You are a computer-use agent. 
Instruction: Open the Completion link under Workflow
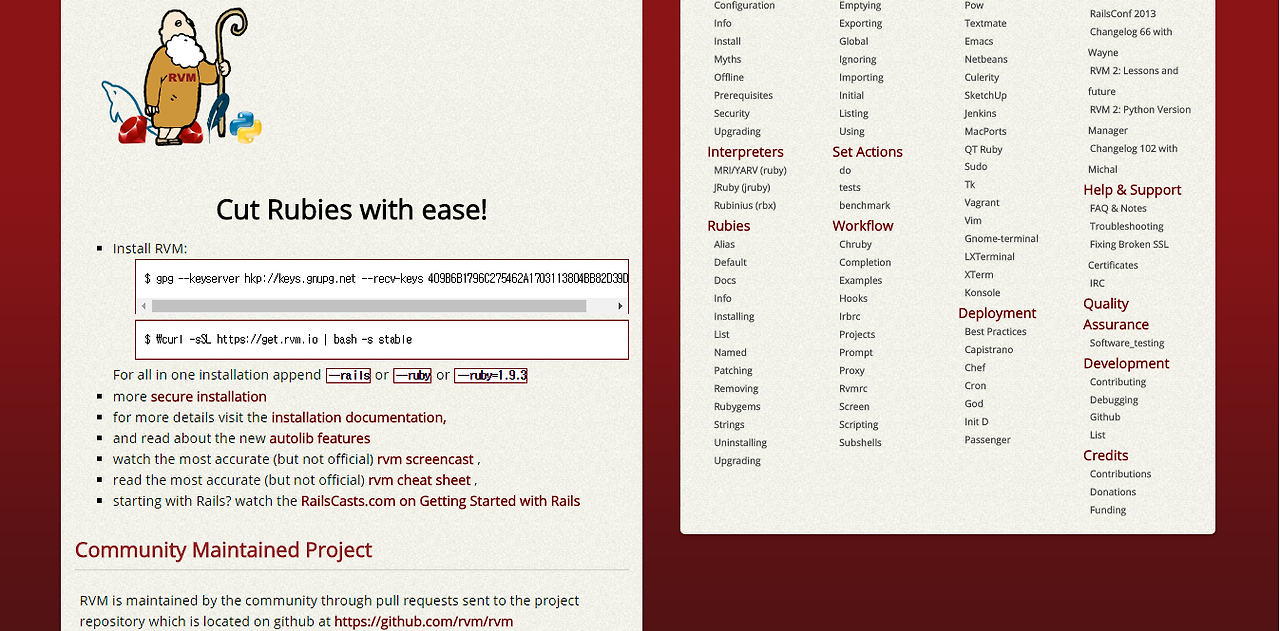[865, 263]
